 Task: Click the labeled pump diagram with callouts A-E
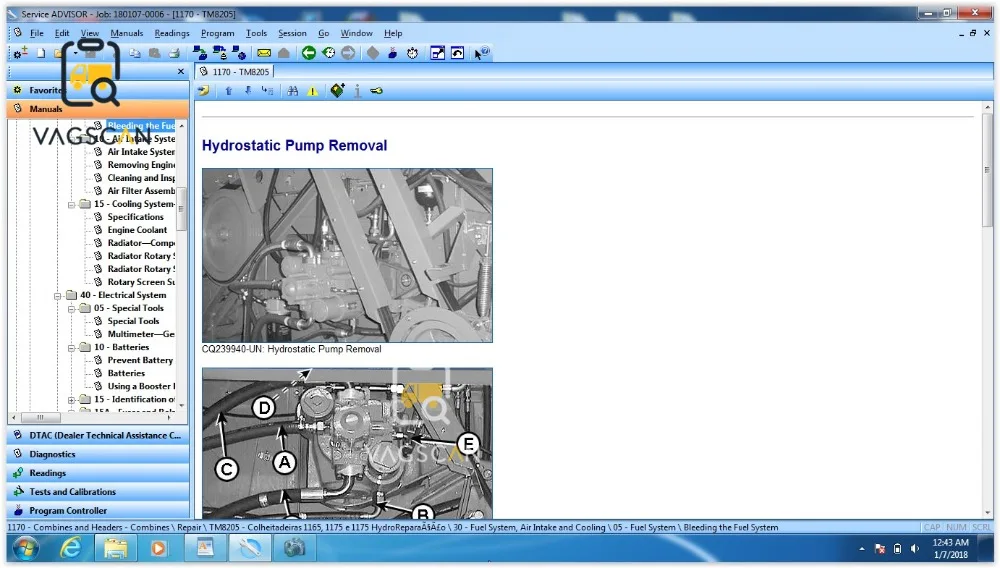348,442
